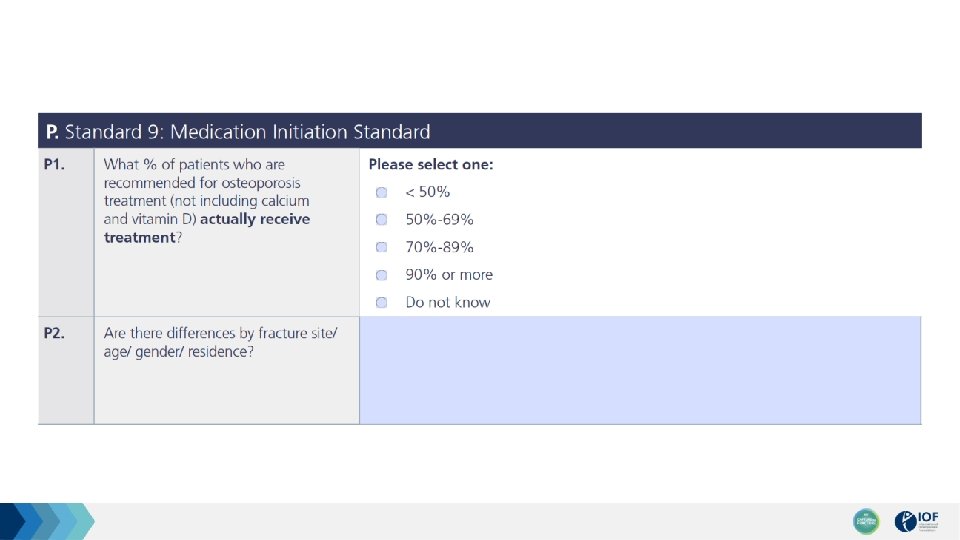Click the "P1." row label cell
This screenshot has width=960, height=540.
[x=66, y=233]
